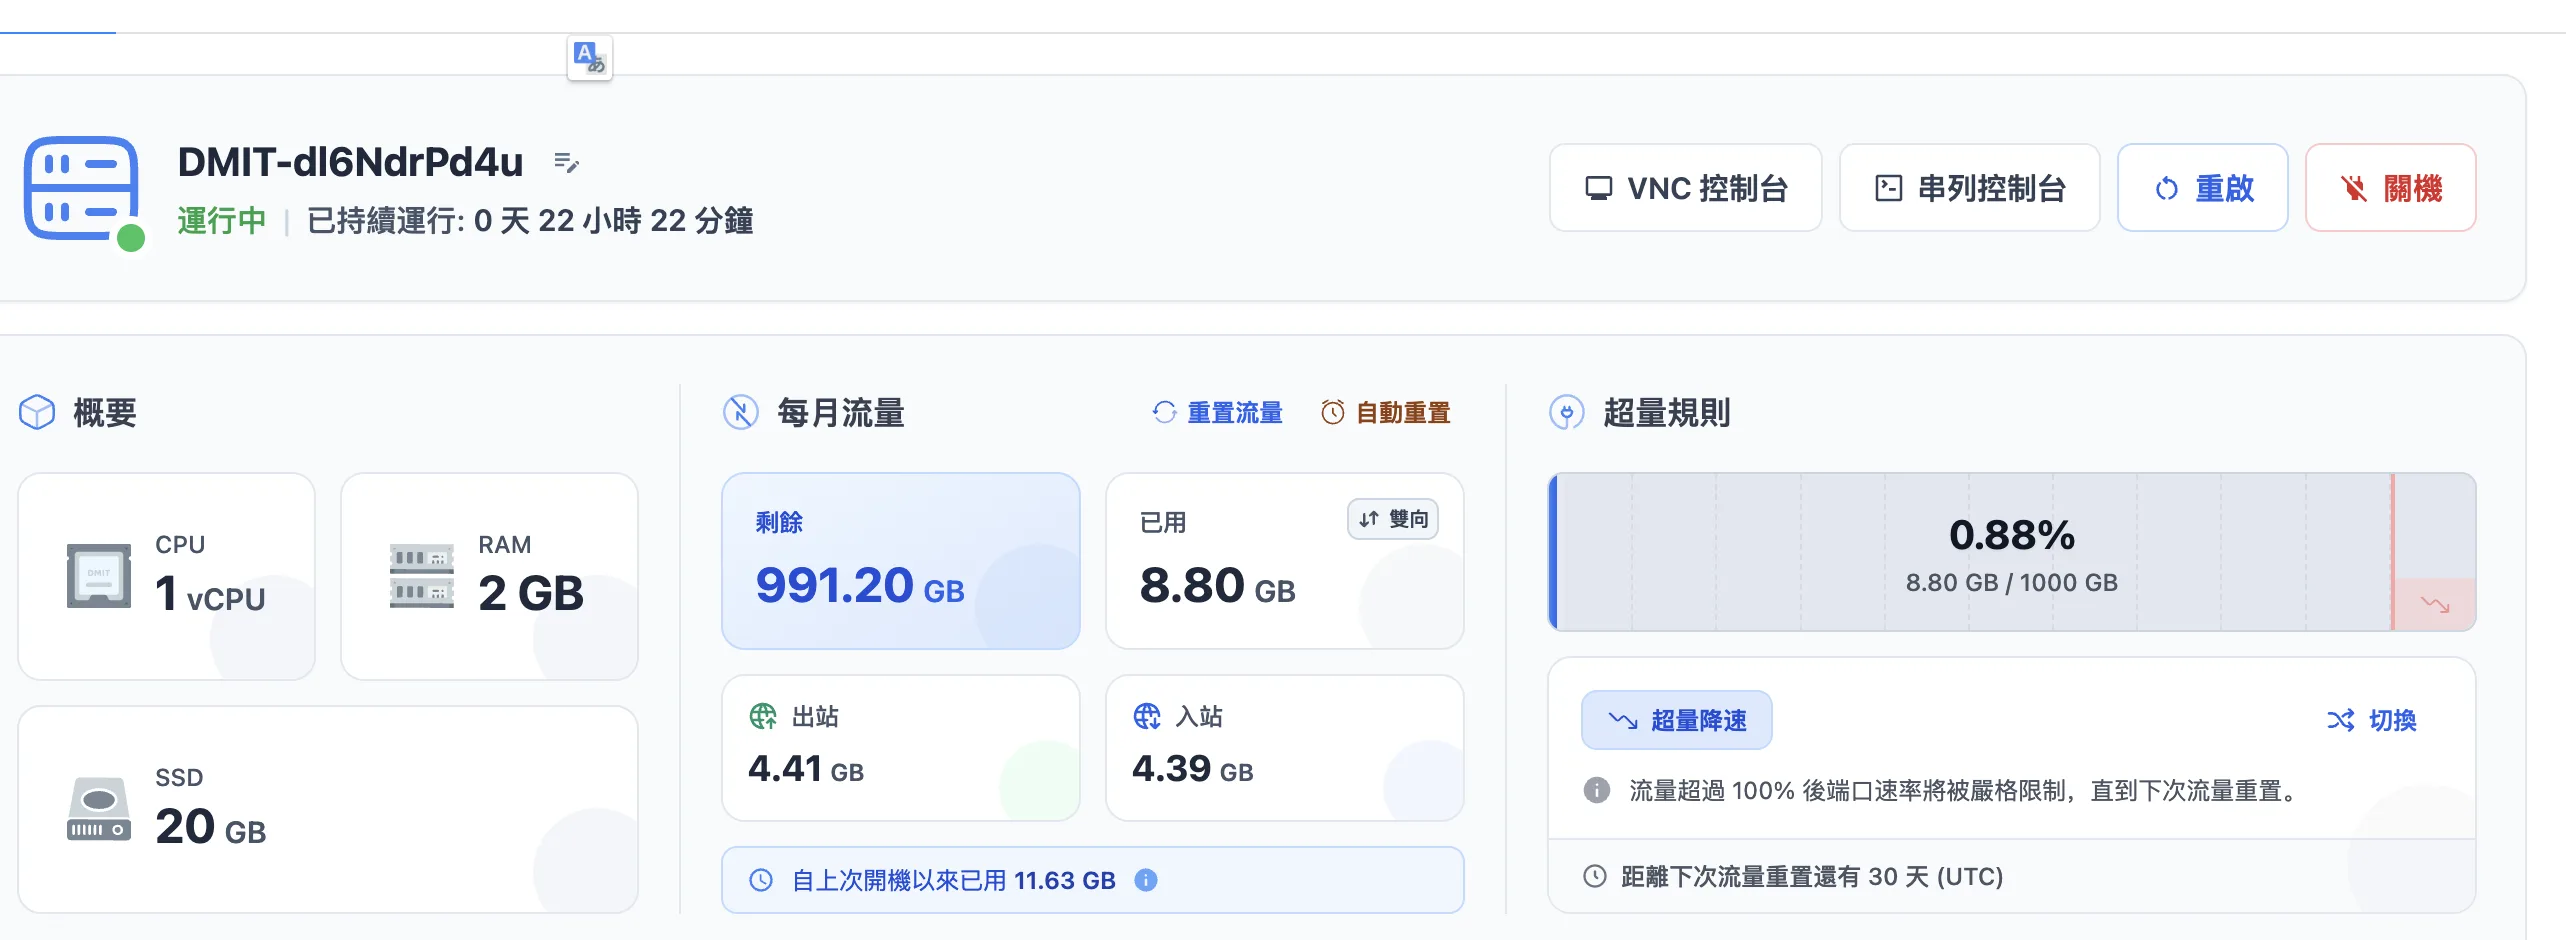Click the 出站 outbound globe icon
This screenshot has height=940, width=2566.
point(763,716)
